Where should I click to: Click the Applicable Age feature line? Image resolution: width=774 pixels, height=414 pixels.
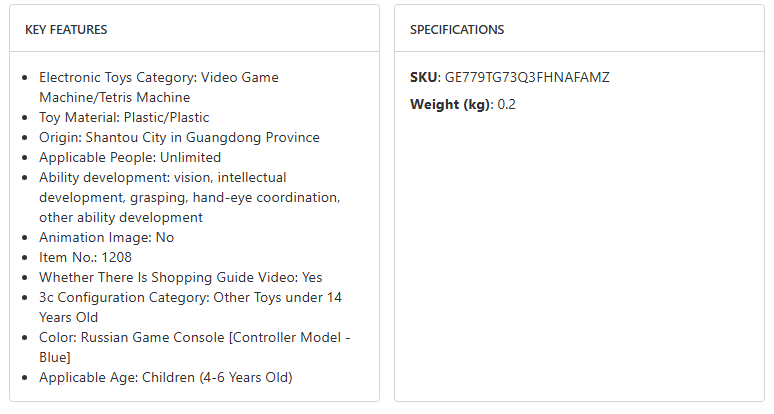pos(165,377)
